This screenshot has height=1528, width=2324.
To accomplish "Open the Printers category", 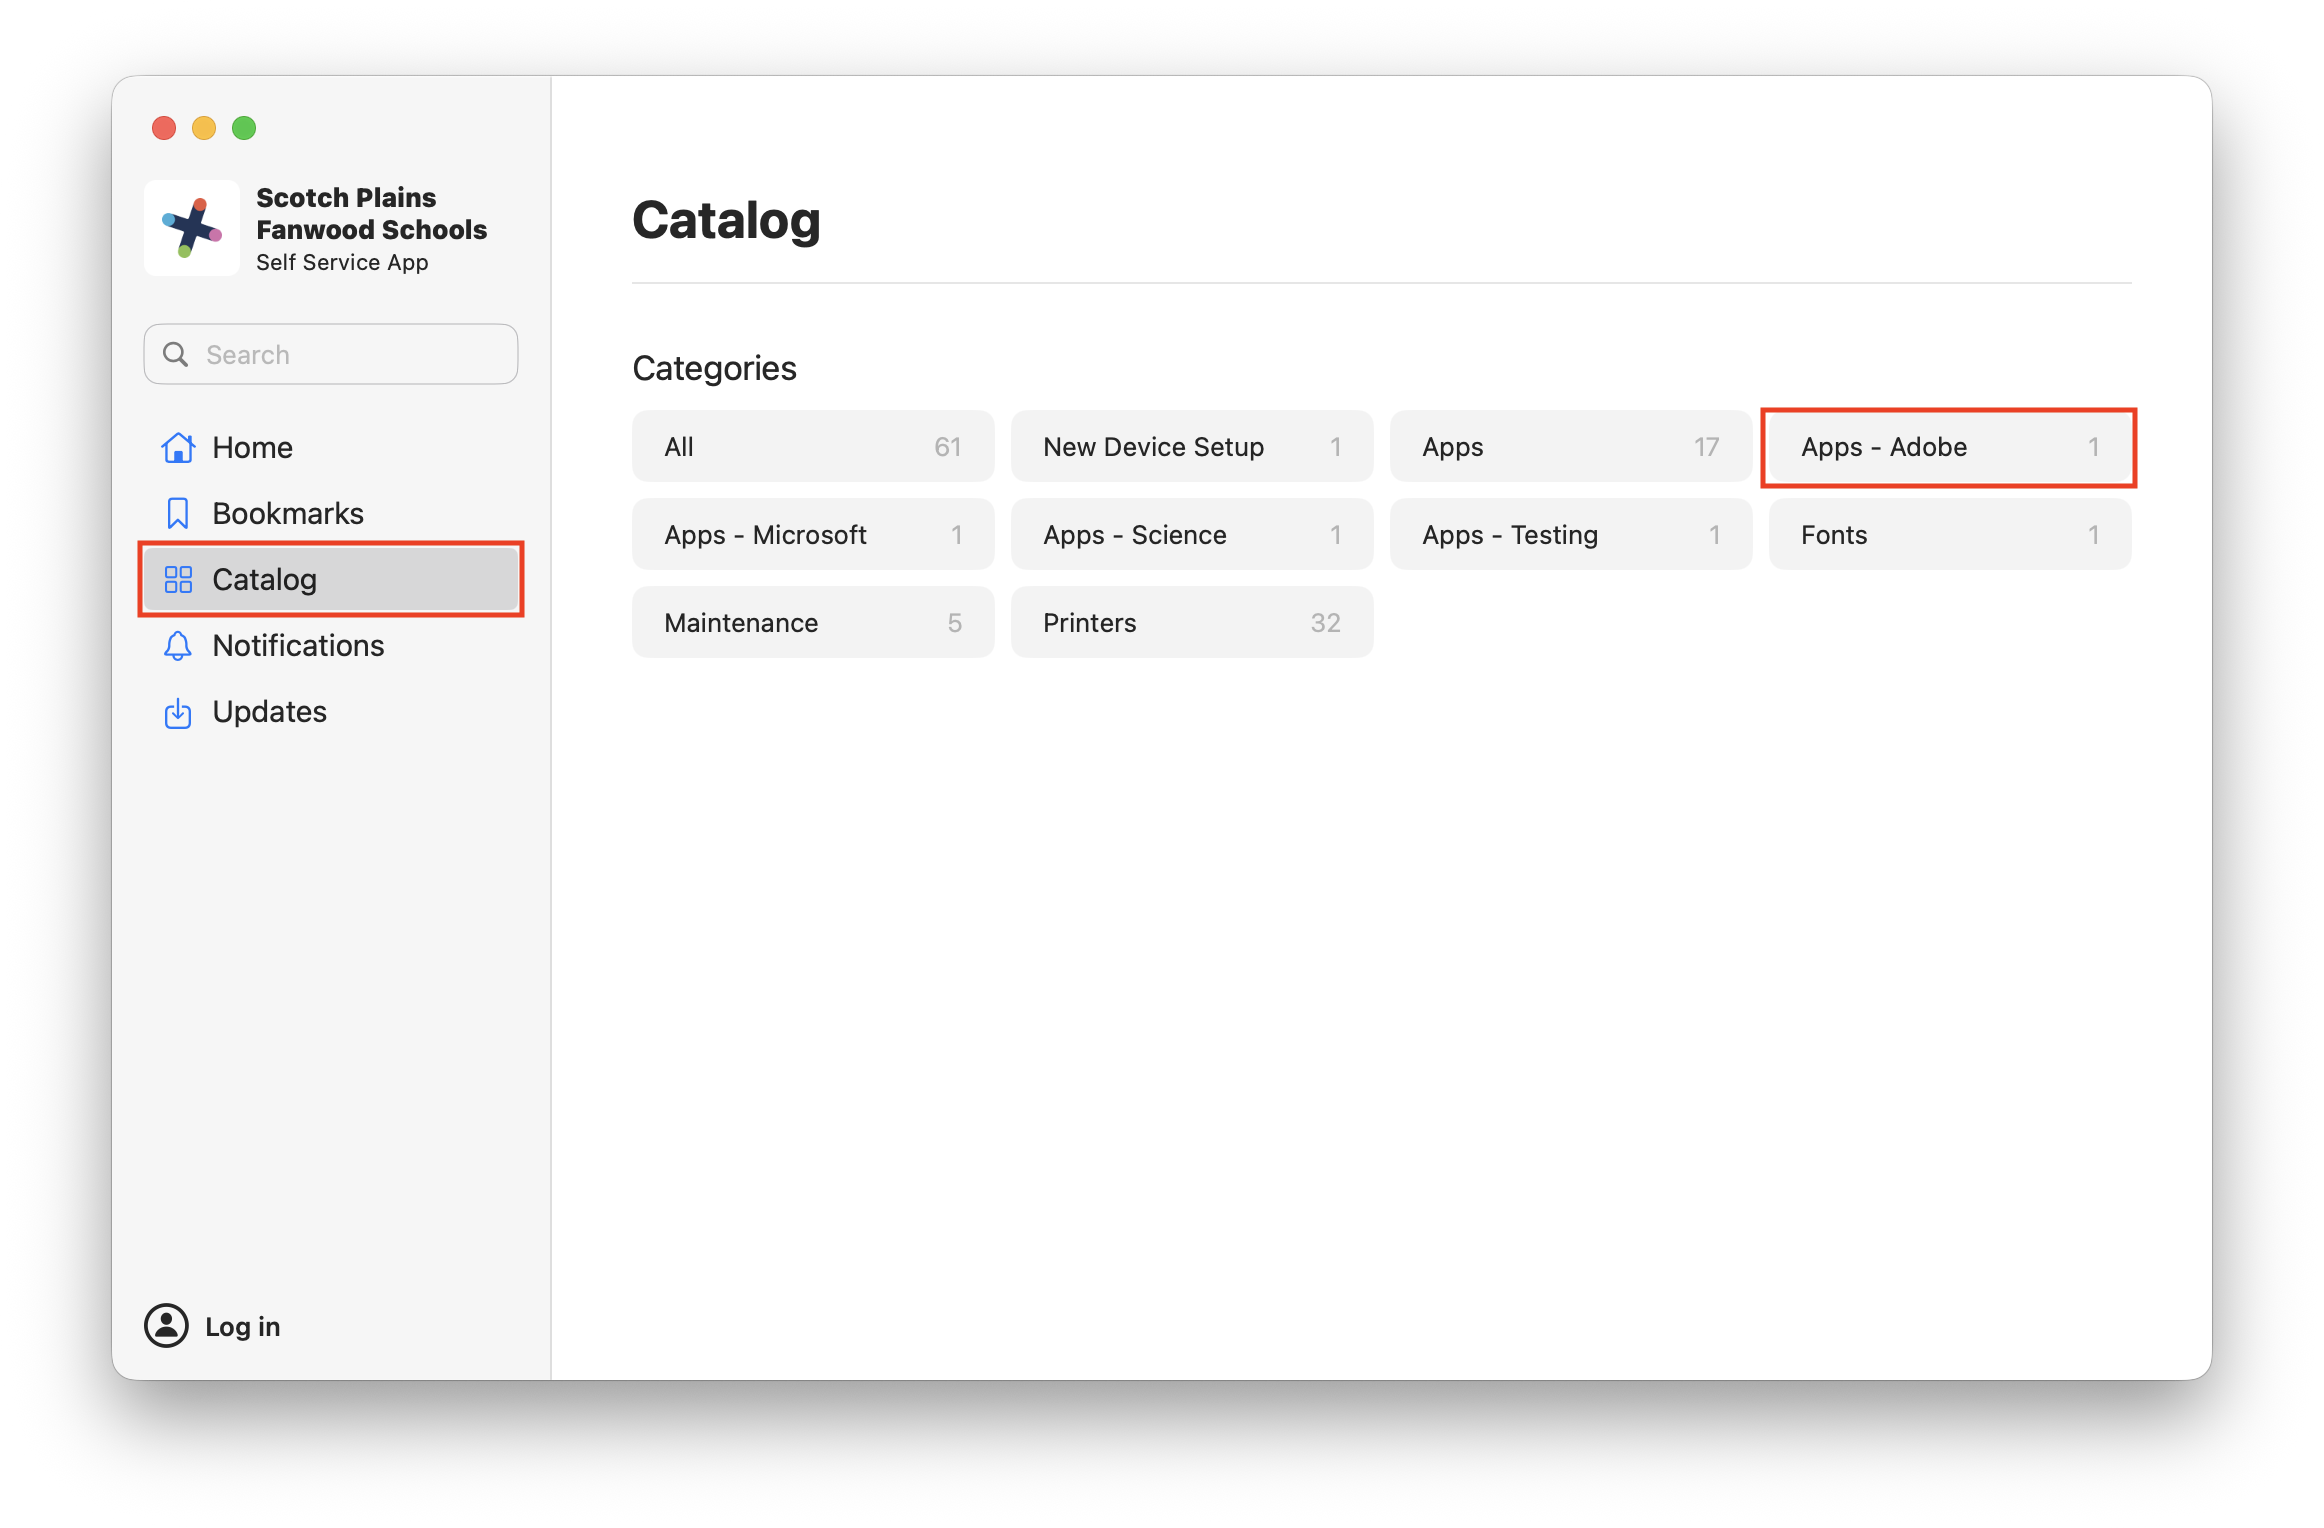I will point(1191,623).
